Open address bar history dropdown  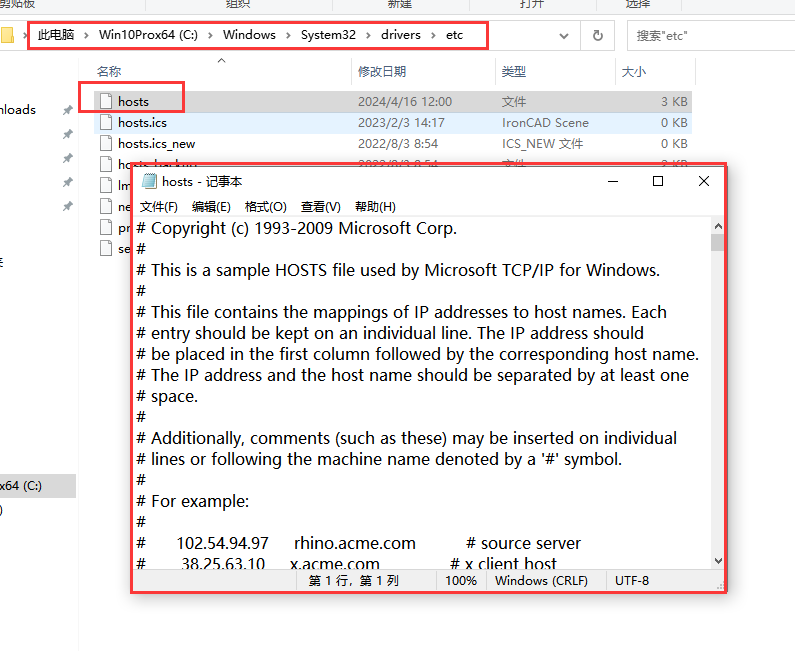tap(564, 36)
